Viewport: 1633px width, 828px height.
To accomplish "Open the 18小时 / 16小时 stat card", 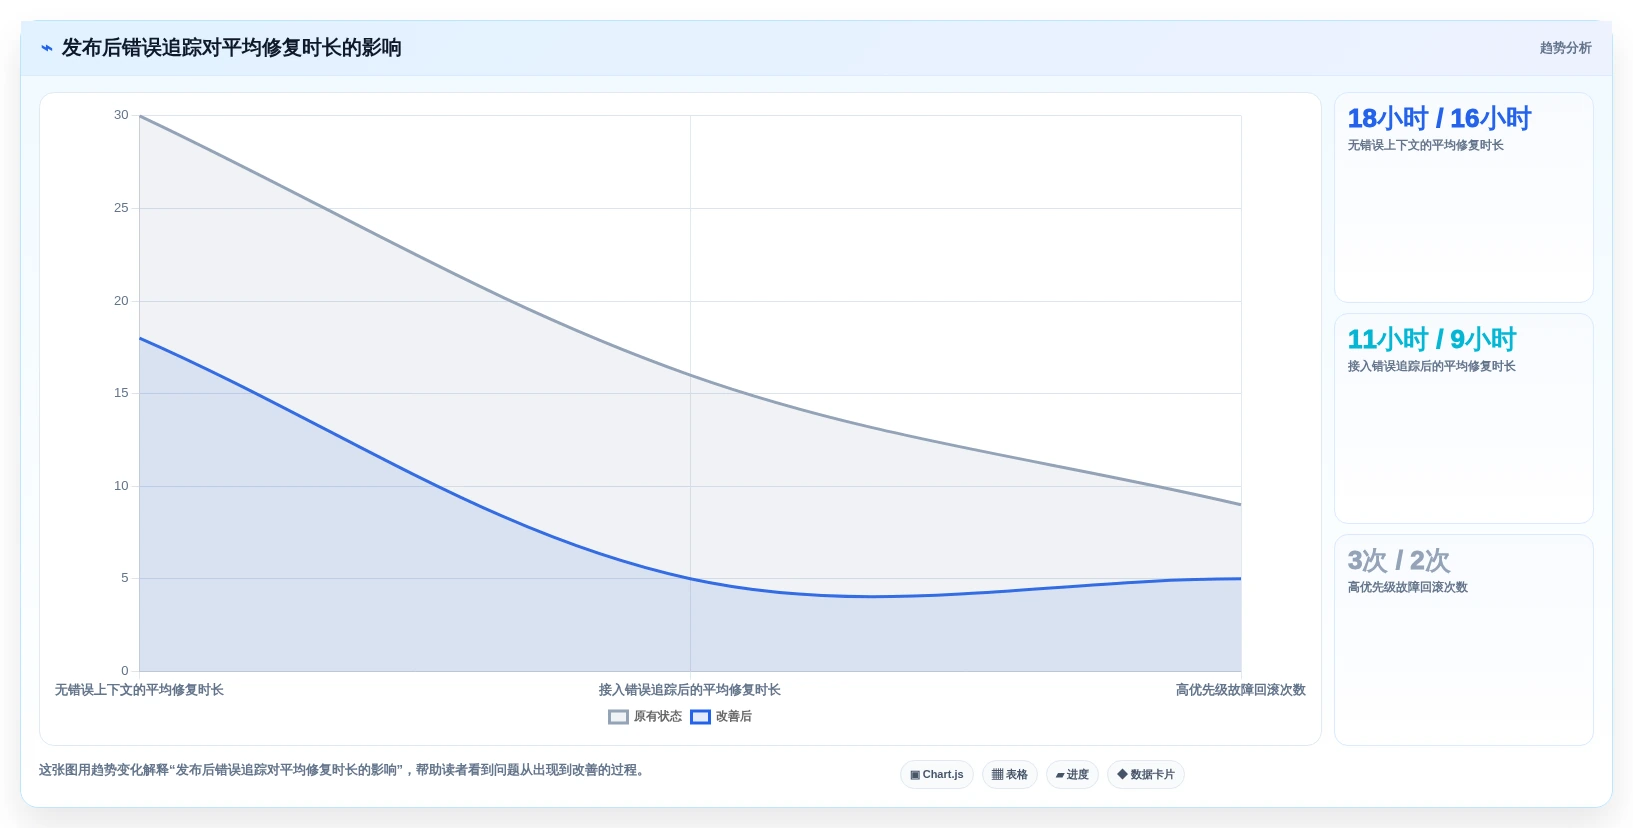I will 1463,198.
